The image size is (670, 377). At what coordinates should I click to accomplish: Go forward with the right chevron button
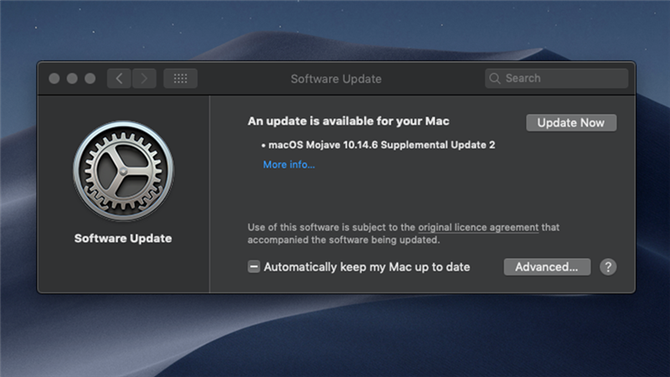(x=144, y=79)
